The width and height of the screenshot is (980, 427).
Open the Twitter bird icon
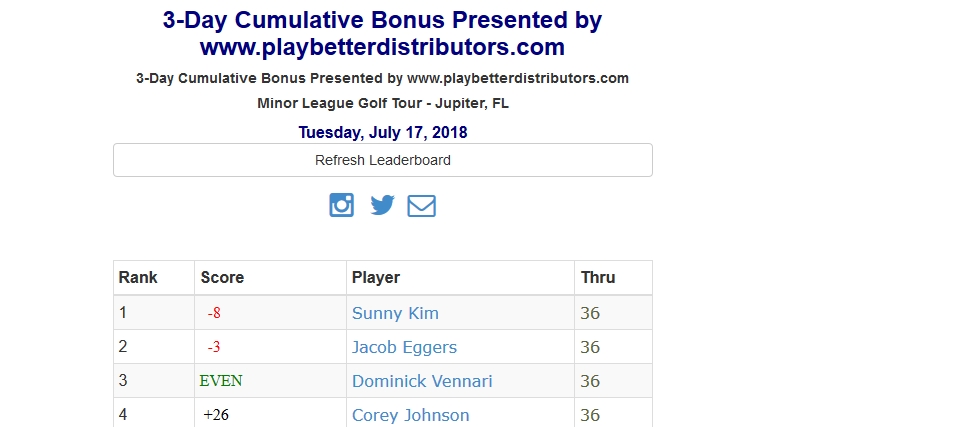382,205
